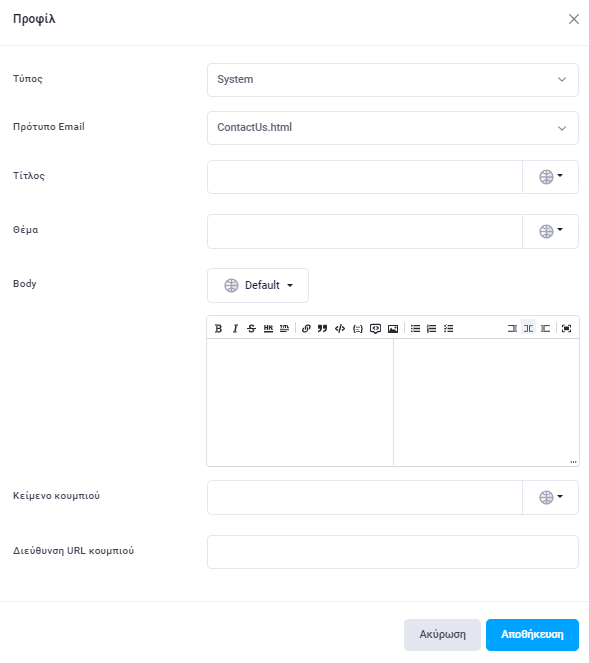Click the Ακύρωση cancel button
Image resolution: width=589 pixels, height=663 pixels.
click(x=442, y=635)
